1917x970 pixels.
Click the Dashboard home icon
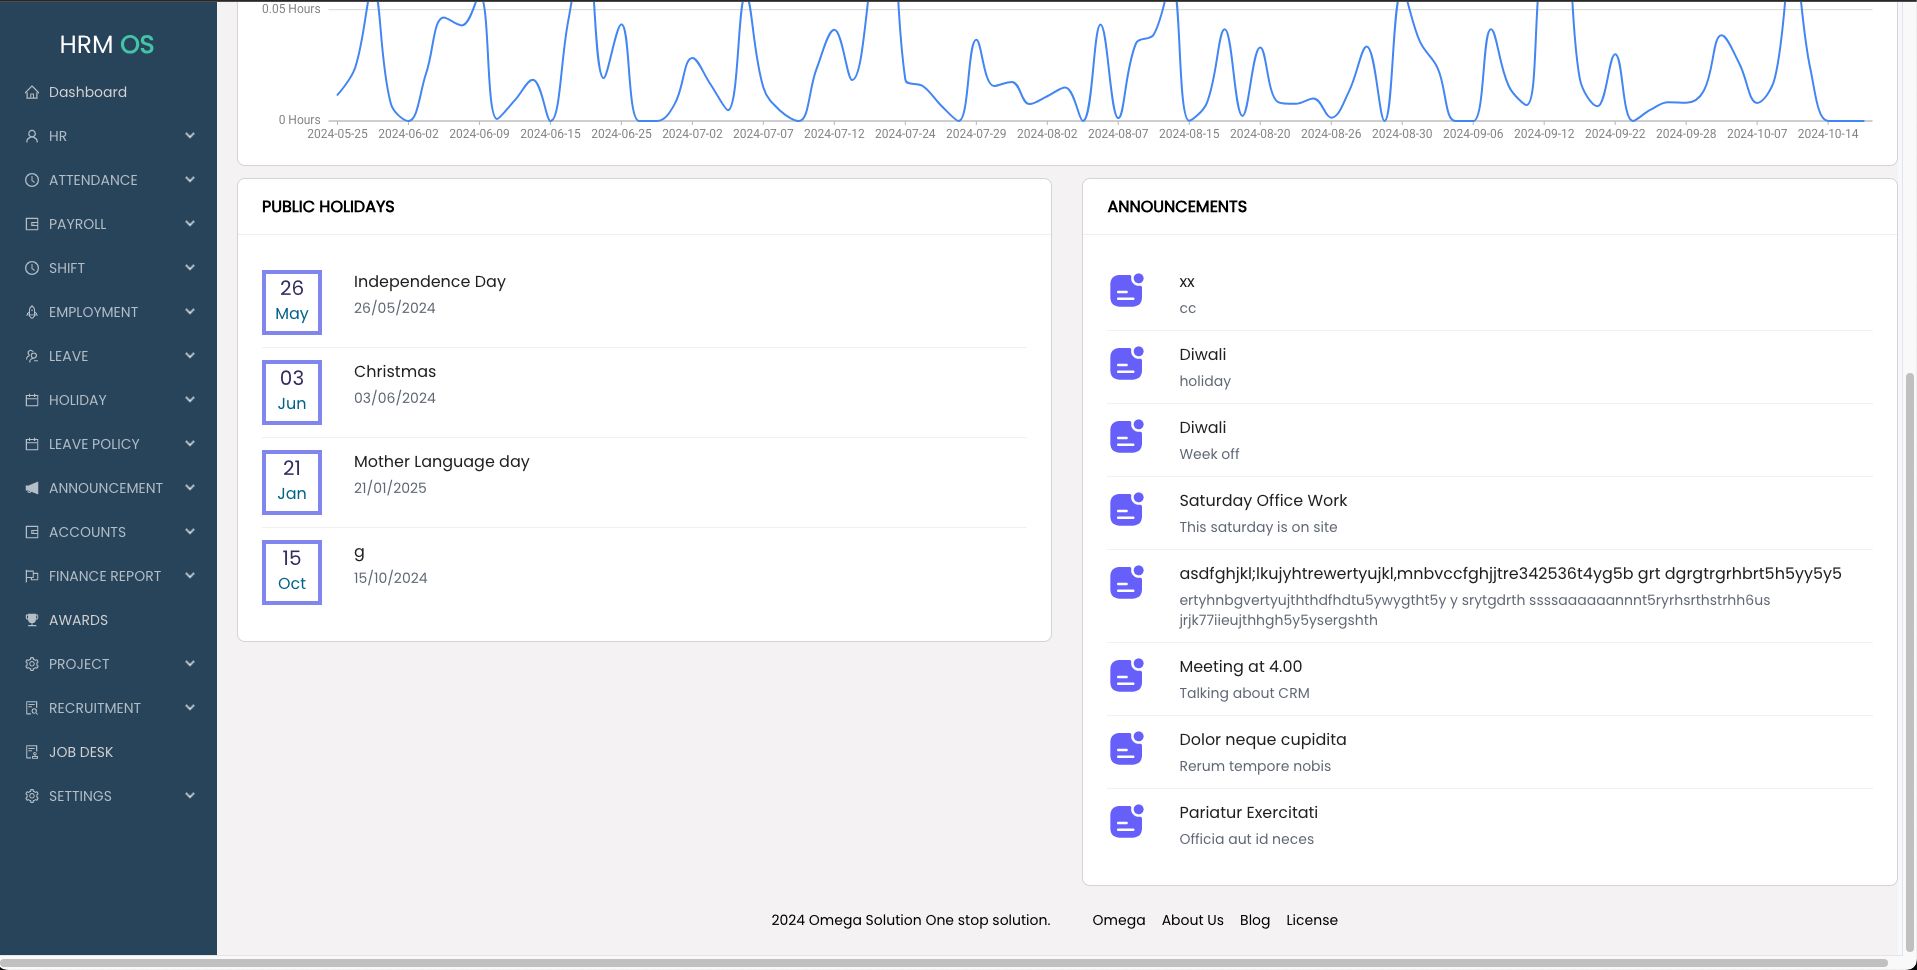point(32,92)
